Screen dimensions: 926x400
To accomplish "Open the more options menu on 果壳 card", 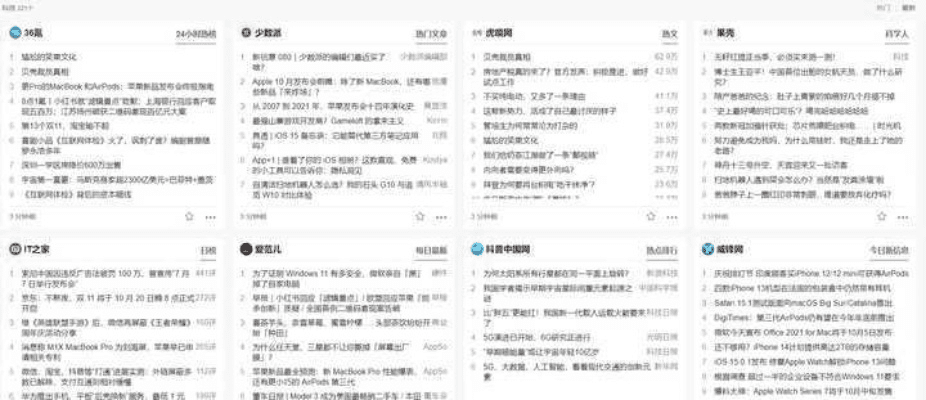I will 903,217.
